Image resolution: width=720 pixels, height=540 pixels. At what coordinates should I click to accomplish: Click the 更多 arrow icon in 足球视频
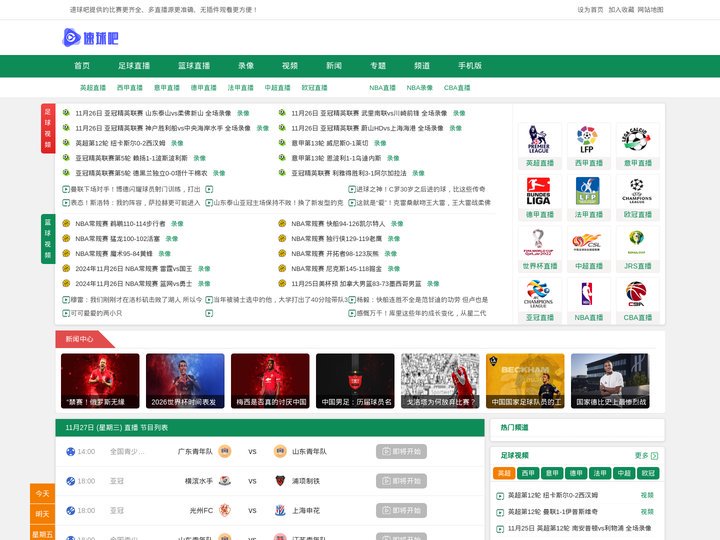click(x=655, y=456)
